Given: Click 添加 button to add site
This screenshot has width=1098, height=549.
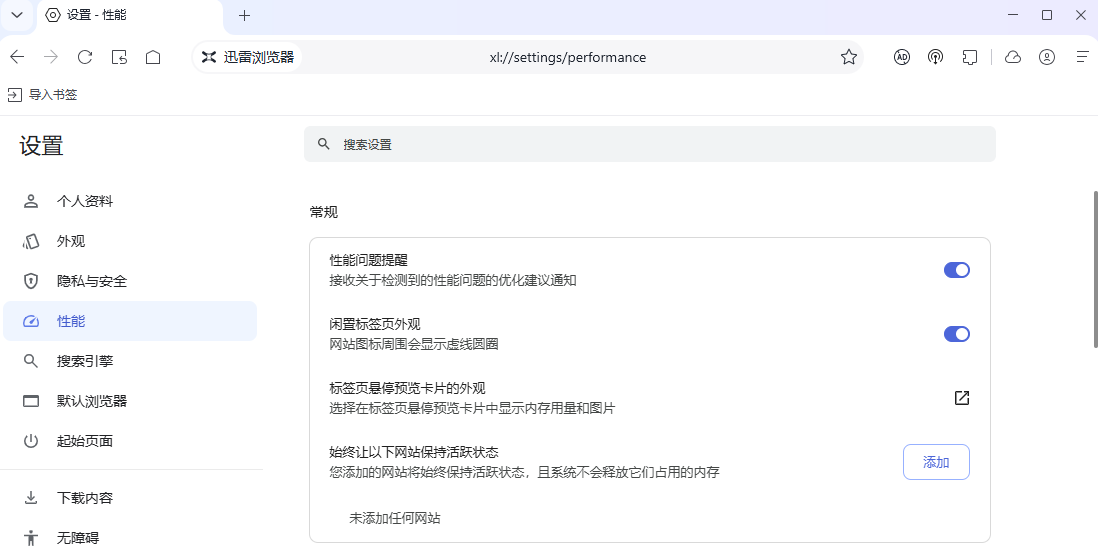Looking at the screenshot, I should [936, 462].
